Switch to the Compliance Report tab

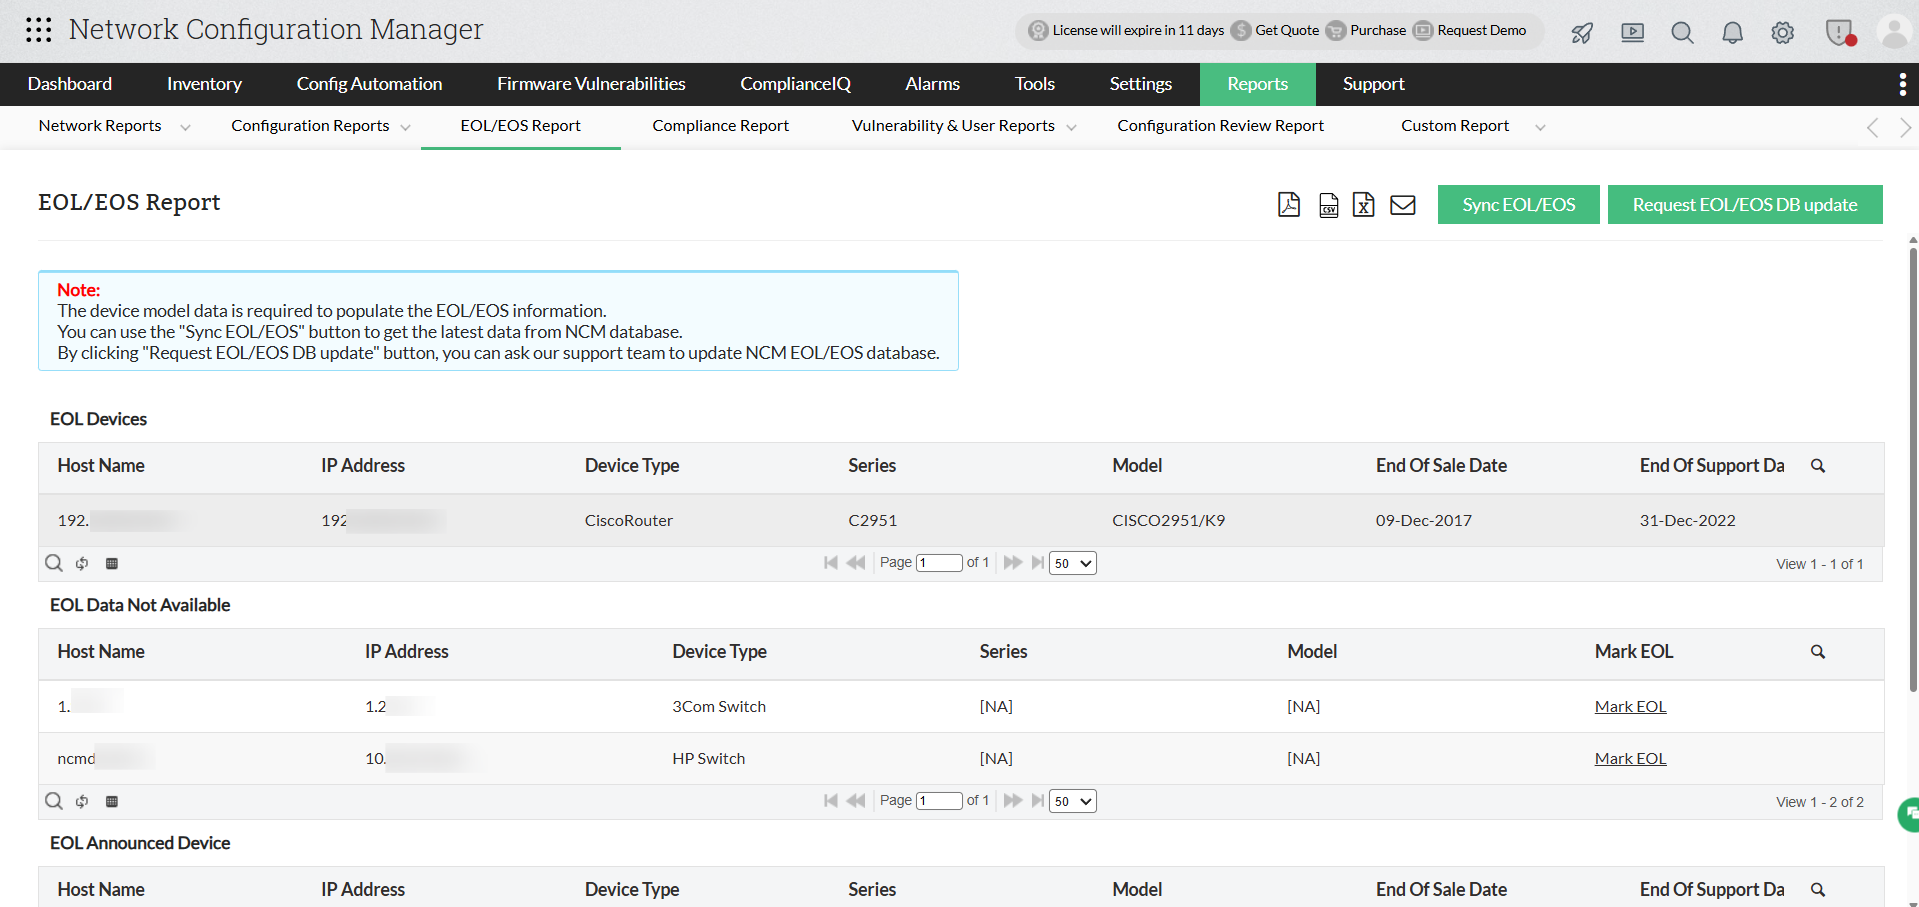coord(720,126)
